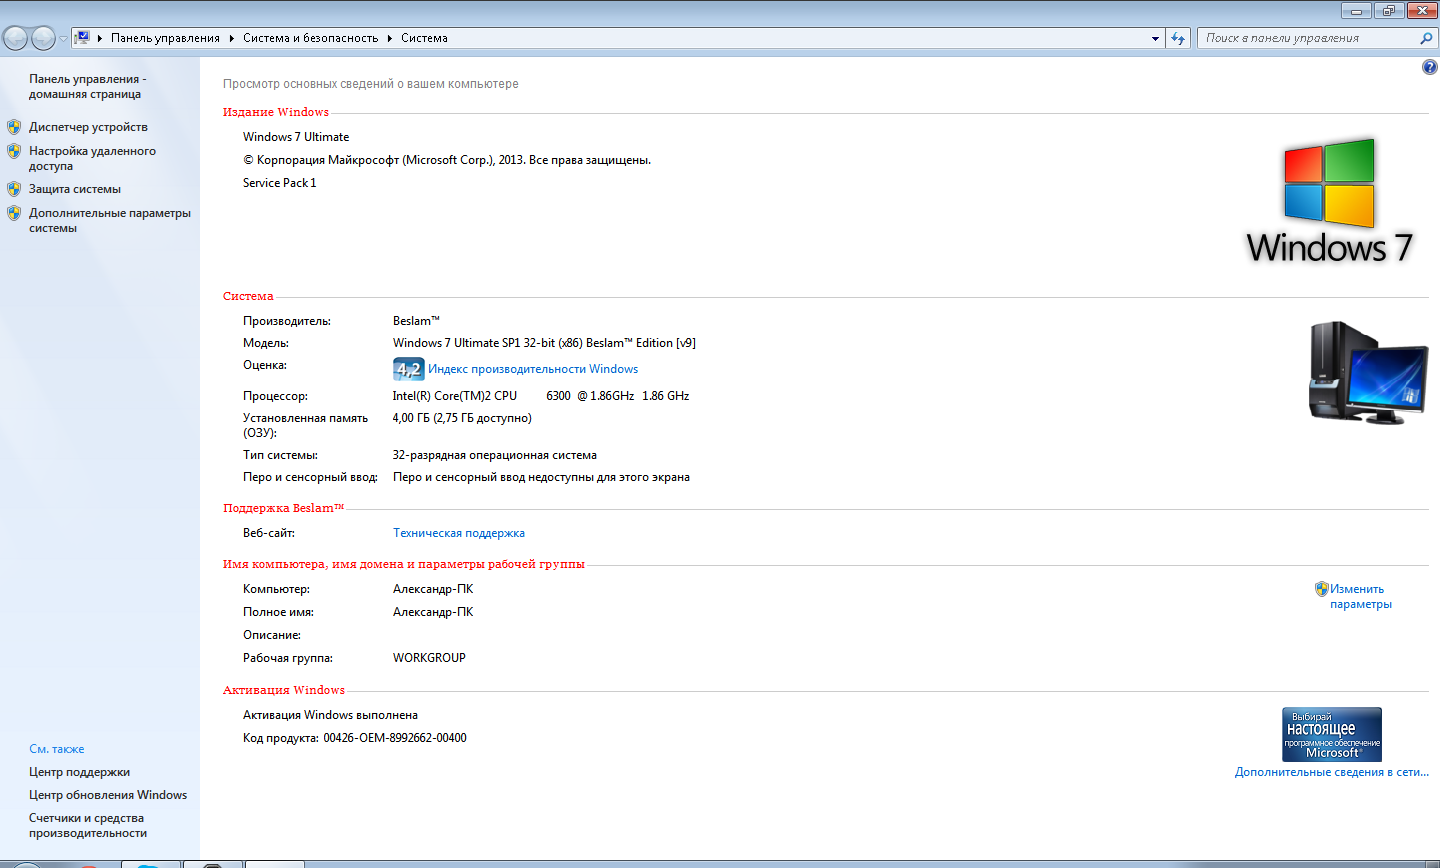Click the model text 'Beslam™ Edition [v9]'

pyautogui.click(x=641, y=343)
